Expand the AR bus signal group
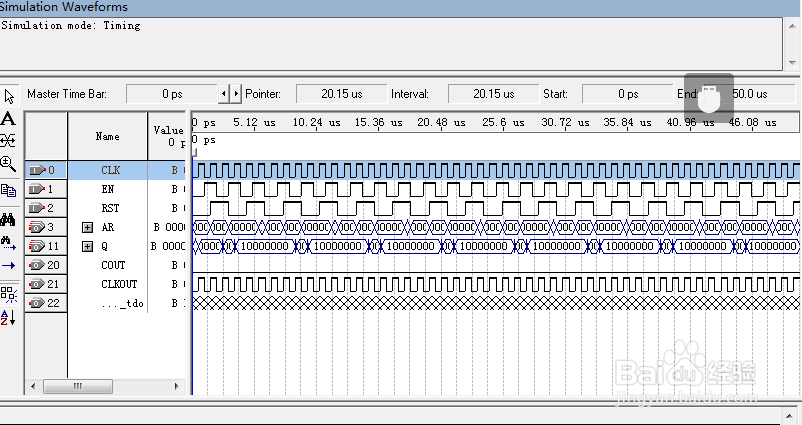The height and width of the screenshot is (425, 802). click(x=87, y=227)
